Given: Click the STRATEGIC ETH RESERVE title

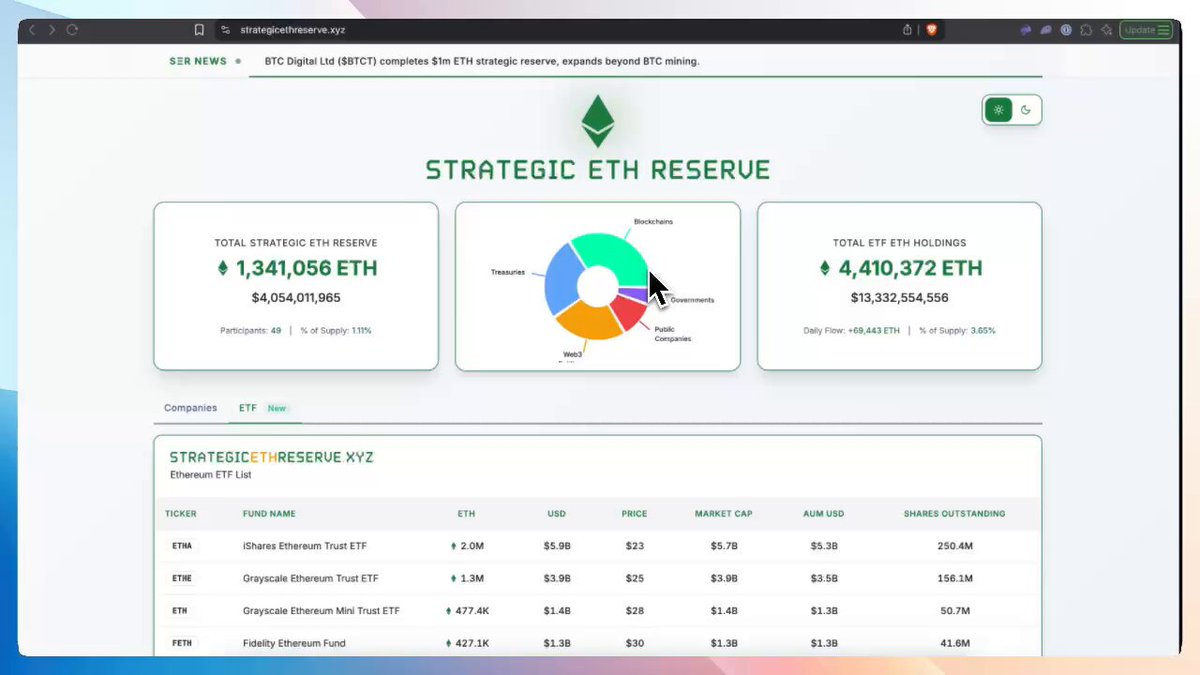Looking at the screenshot, I should 598,169.
